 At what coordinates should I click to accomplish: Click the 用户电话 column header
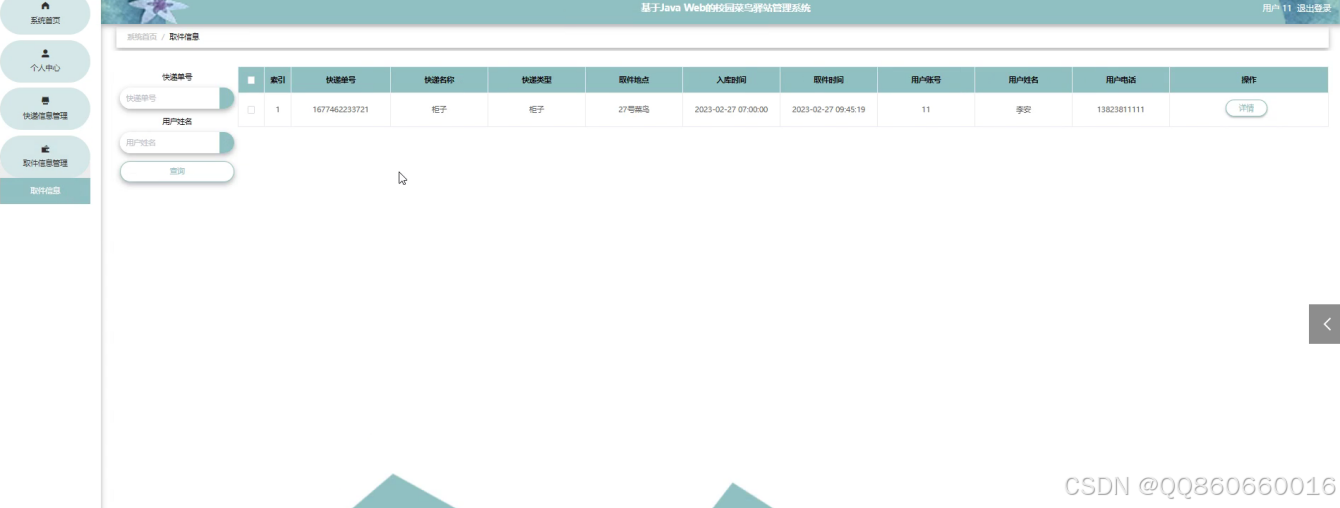(1121, 80)
